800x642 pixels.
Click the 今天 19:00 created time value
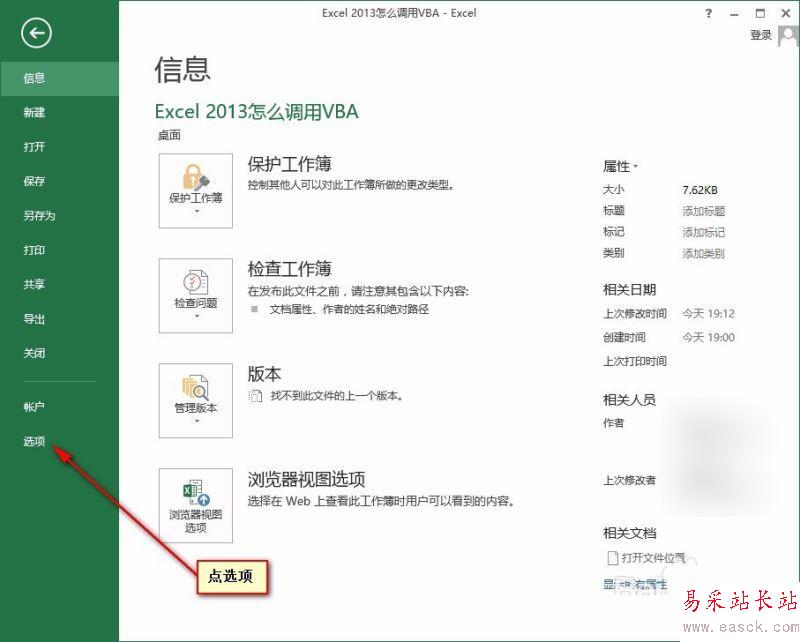(x=709, y=337)
